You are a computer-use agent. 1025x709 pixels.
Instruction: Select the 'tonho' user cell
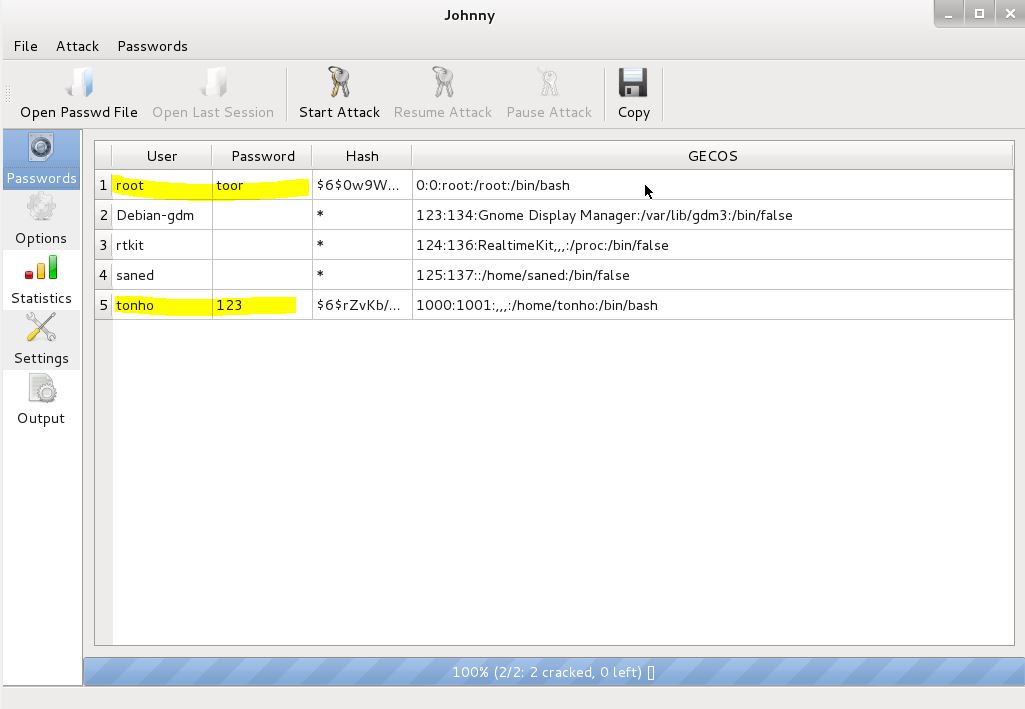point(162,305)
